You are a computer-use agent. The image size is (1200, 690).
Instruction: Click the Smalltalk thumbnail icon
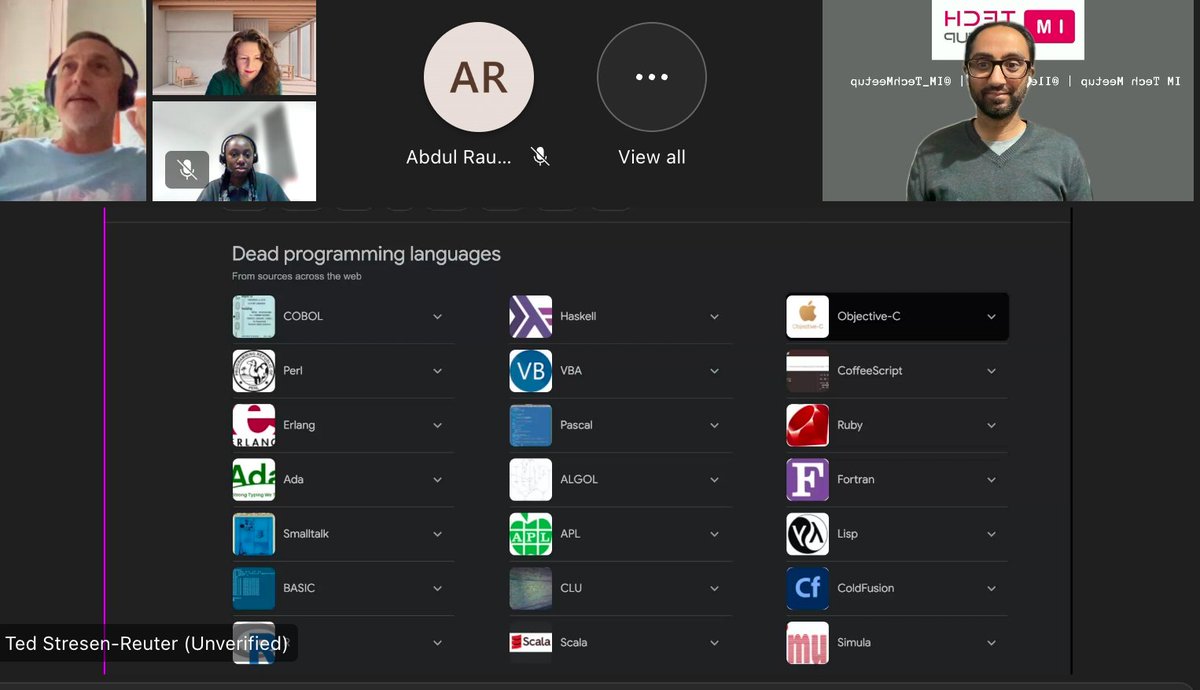[254, 534]
